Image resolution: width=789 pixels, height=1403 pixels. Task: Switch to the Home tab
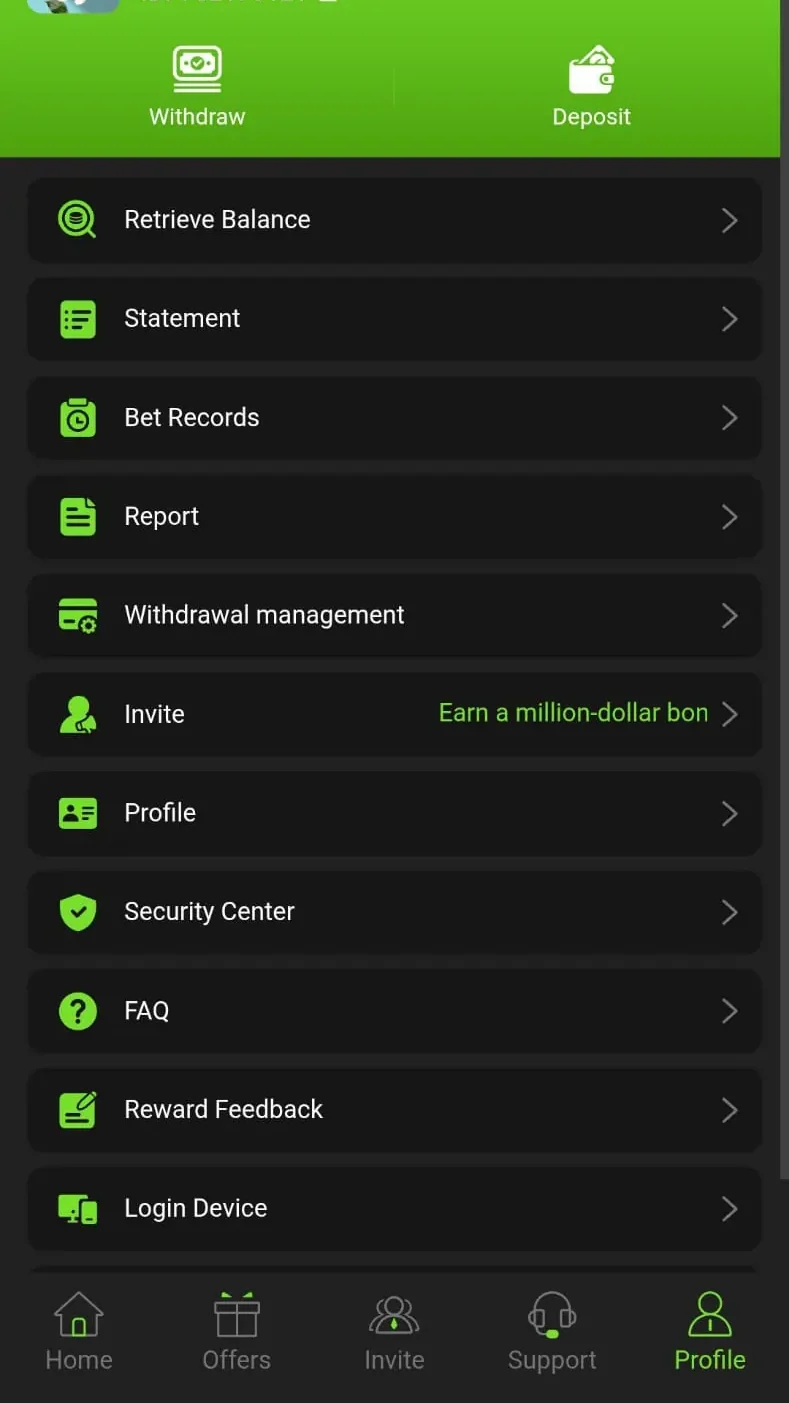click(79, 1332)
